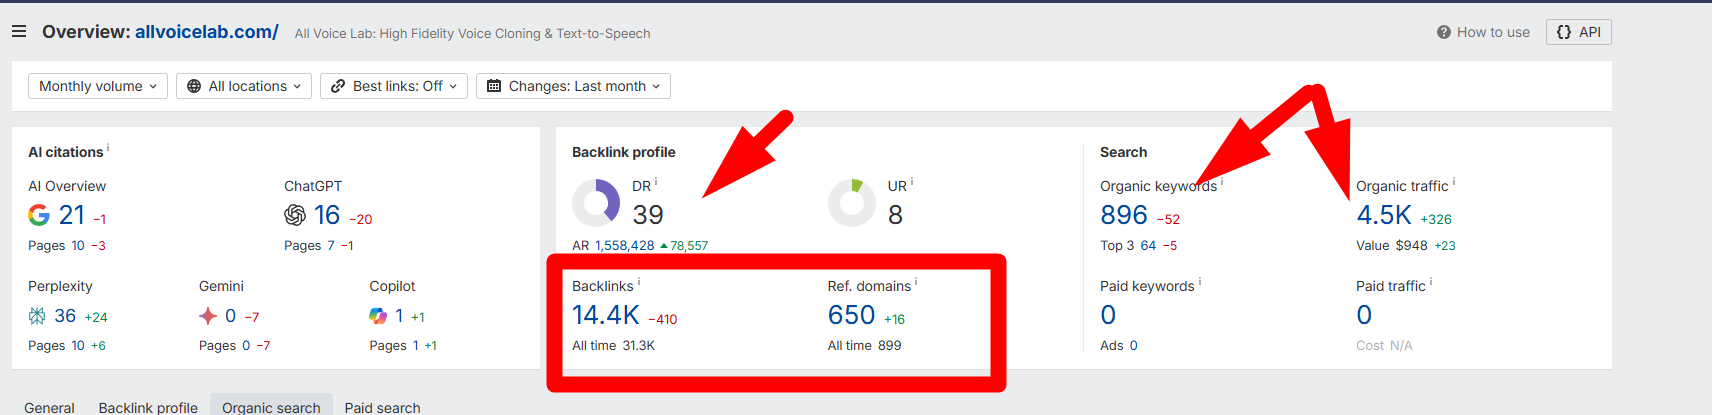Click the DR donut chart
The image size is (1712, 415).
[x=596, y=203]
